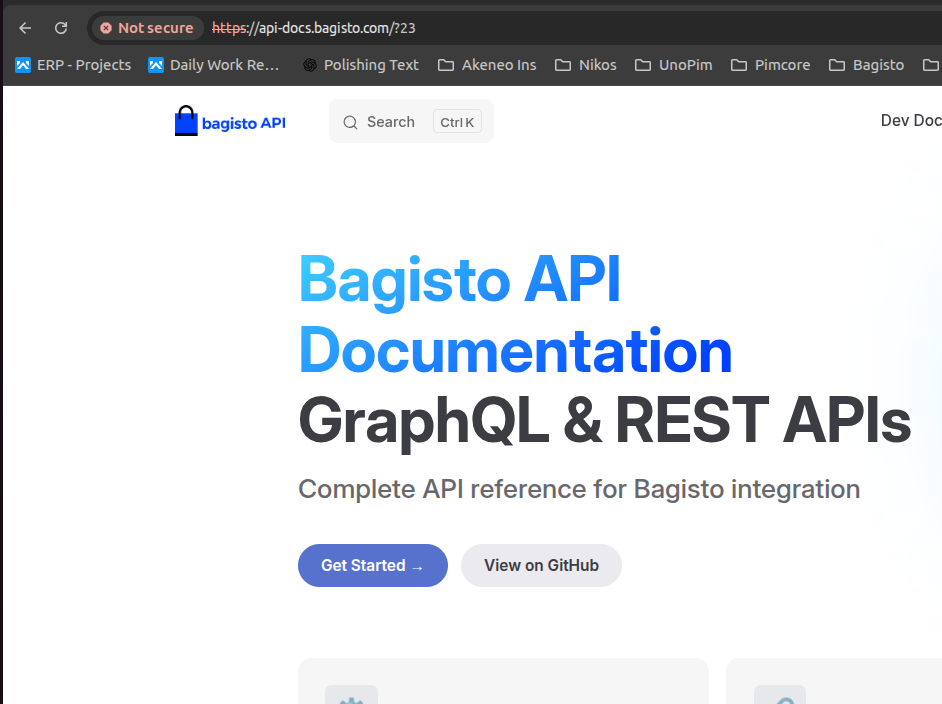Image resolution: width=942 pixels, height=704 pixels.
Task: Open the ERP - Projects bookmark
Action: click(73, 65)
